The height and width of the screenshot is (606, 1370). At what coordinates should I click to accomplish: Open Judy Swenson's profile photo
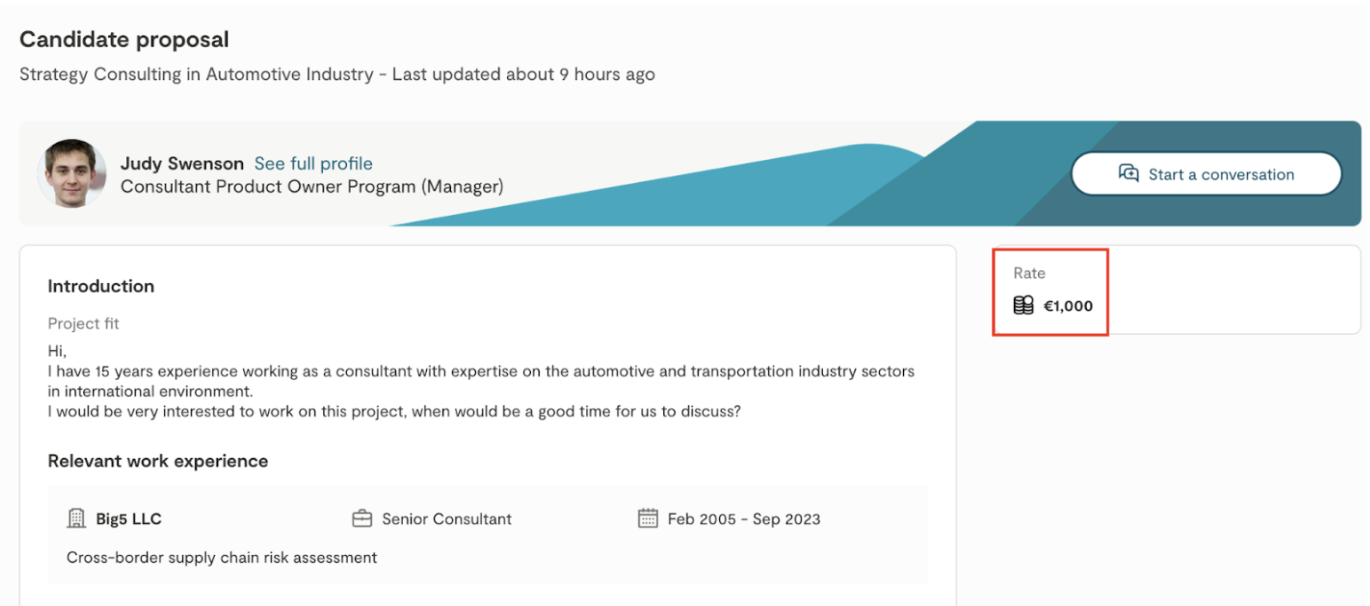72,173
